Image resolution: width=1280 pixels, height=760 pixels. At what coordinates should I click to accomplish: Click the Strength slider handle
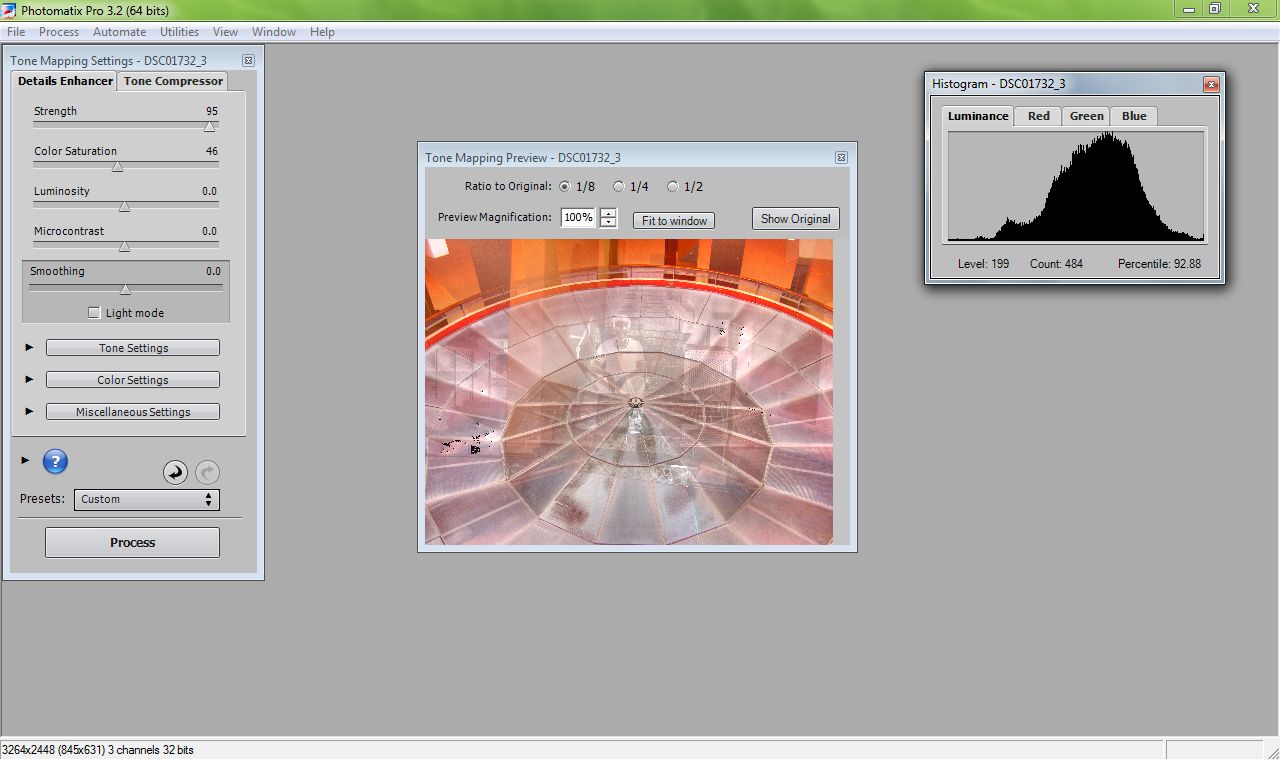click(x=209, y=127)
